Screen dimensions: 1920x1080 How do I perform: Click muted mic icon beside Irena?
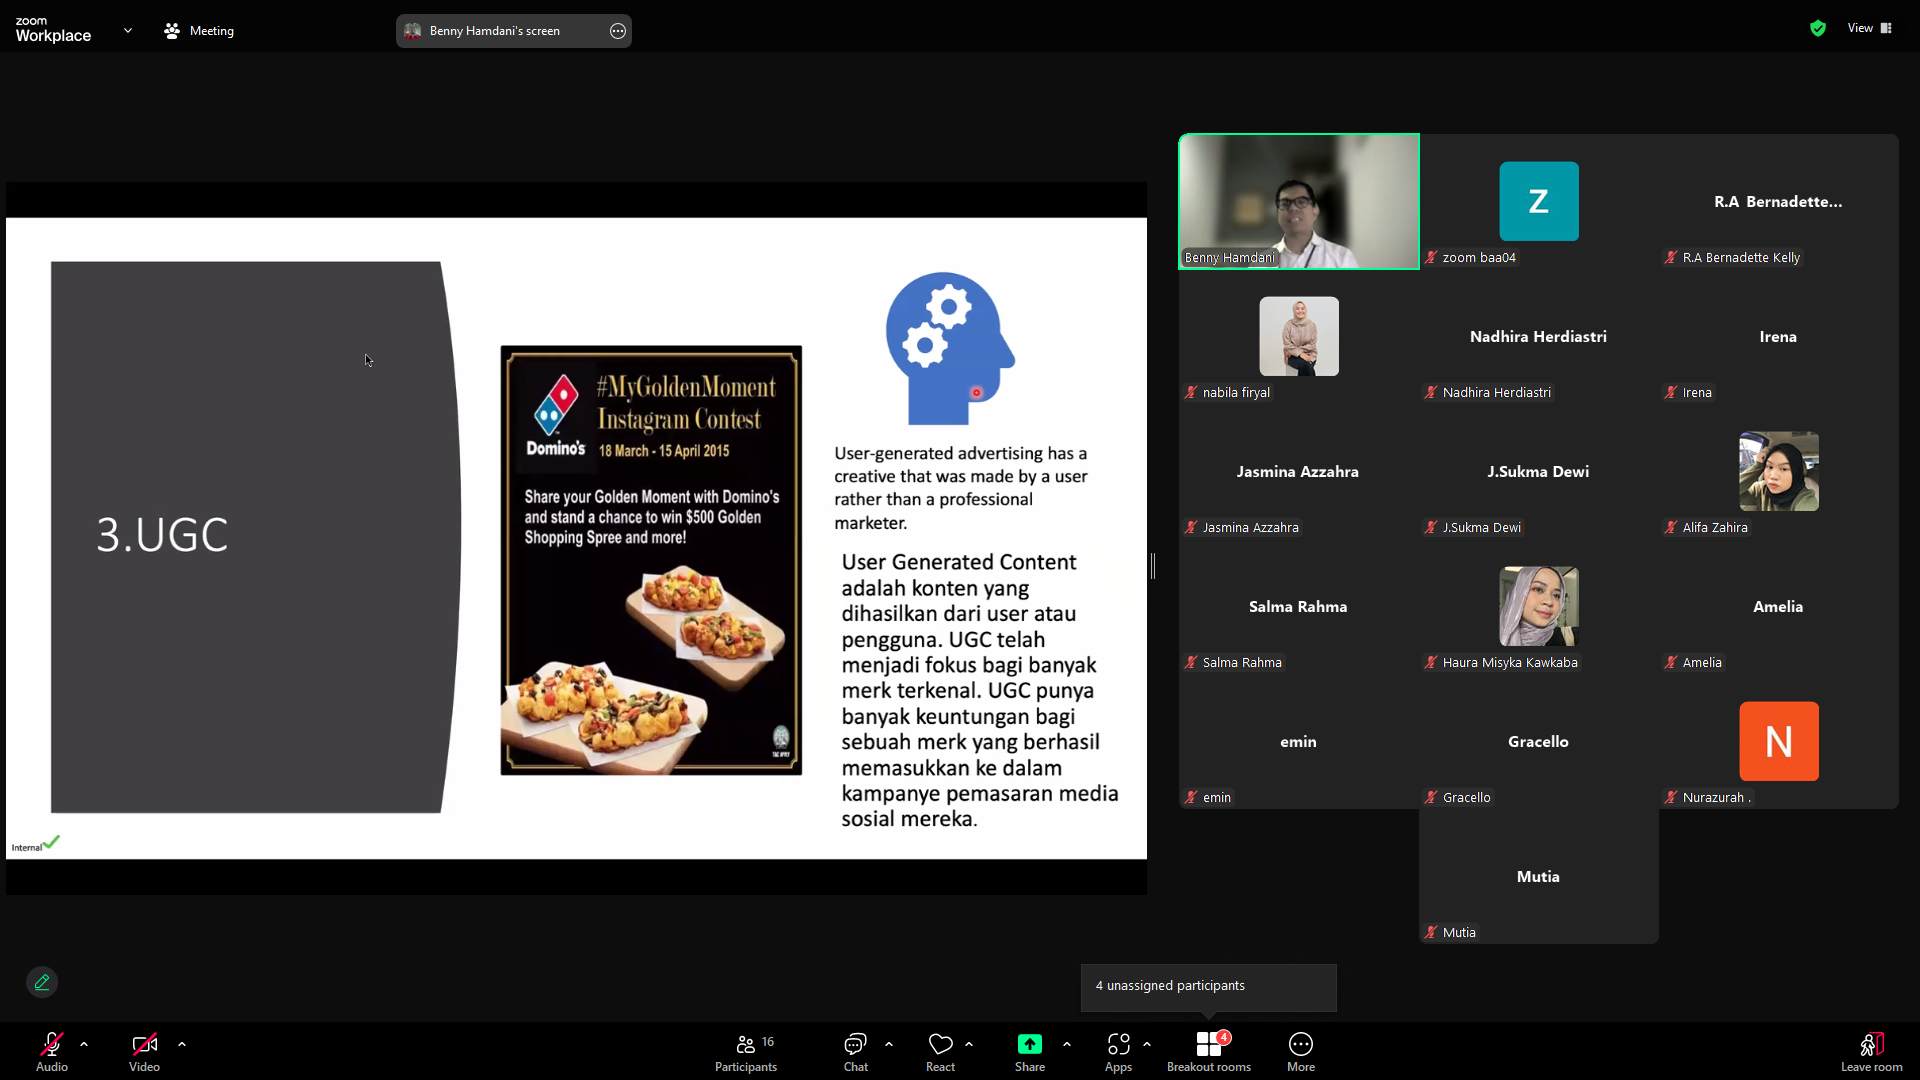coord(1671,392)
